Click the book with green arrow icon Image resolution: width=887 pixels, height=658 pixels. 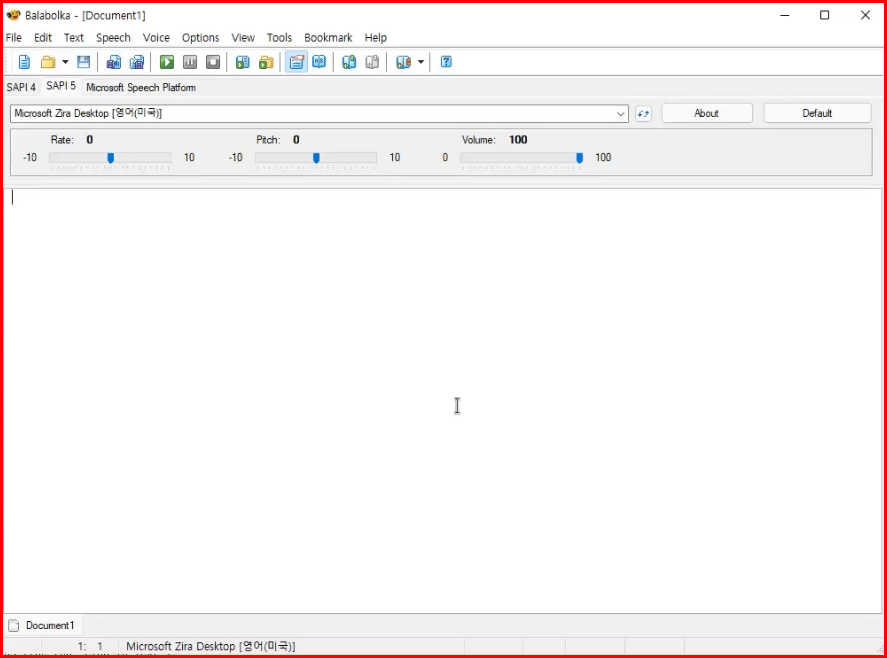pos(349,62)
